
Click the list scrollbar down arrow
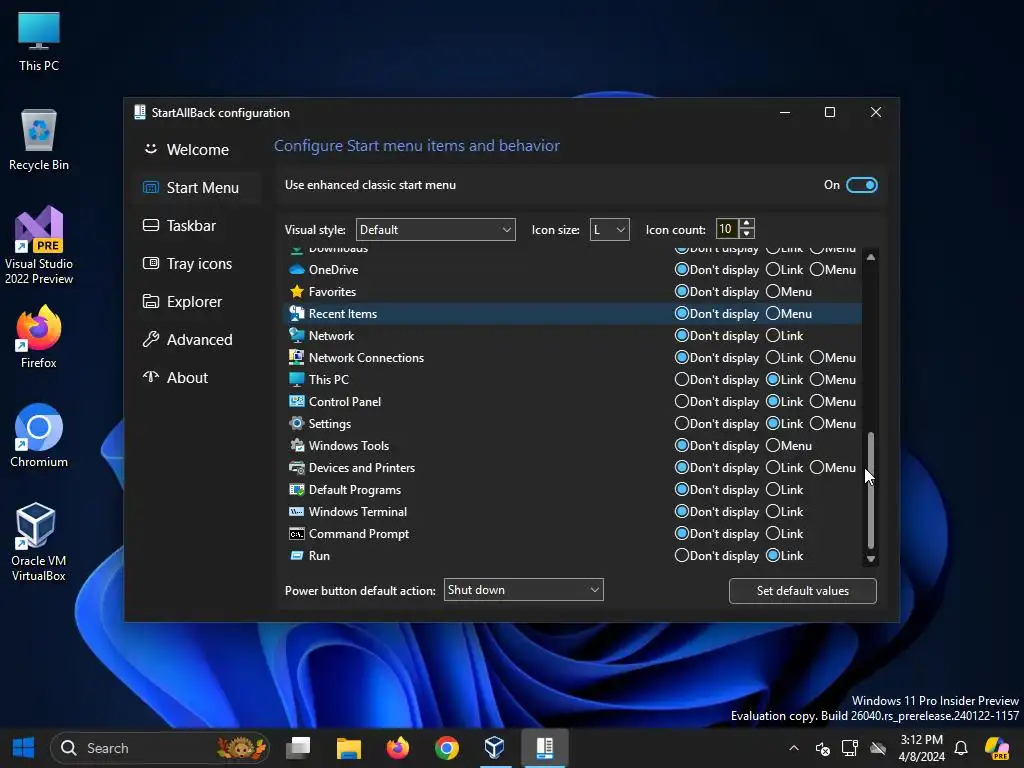tap(871, 559)
